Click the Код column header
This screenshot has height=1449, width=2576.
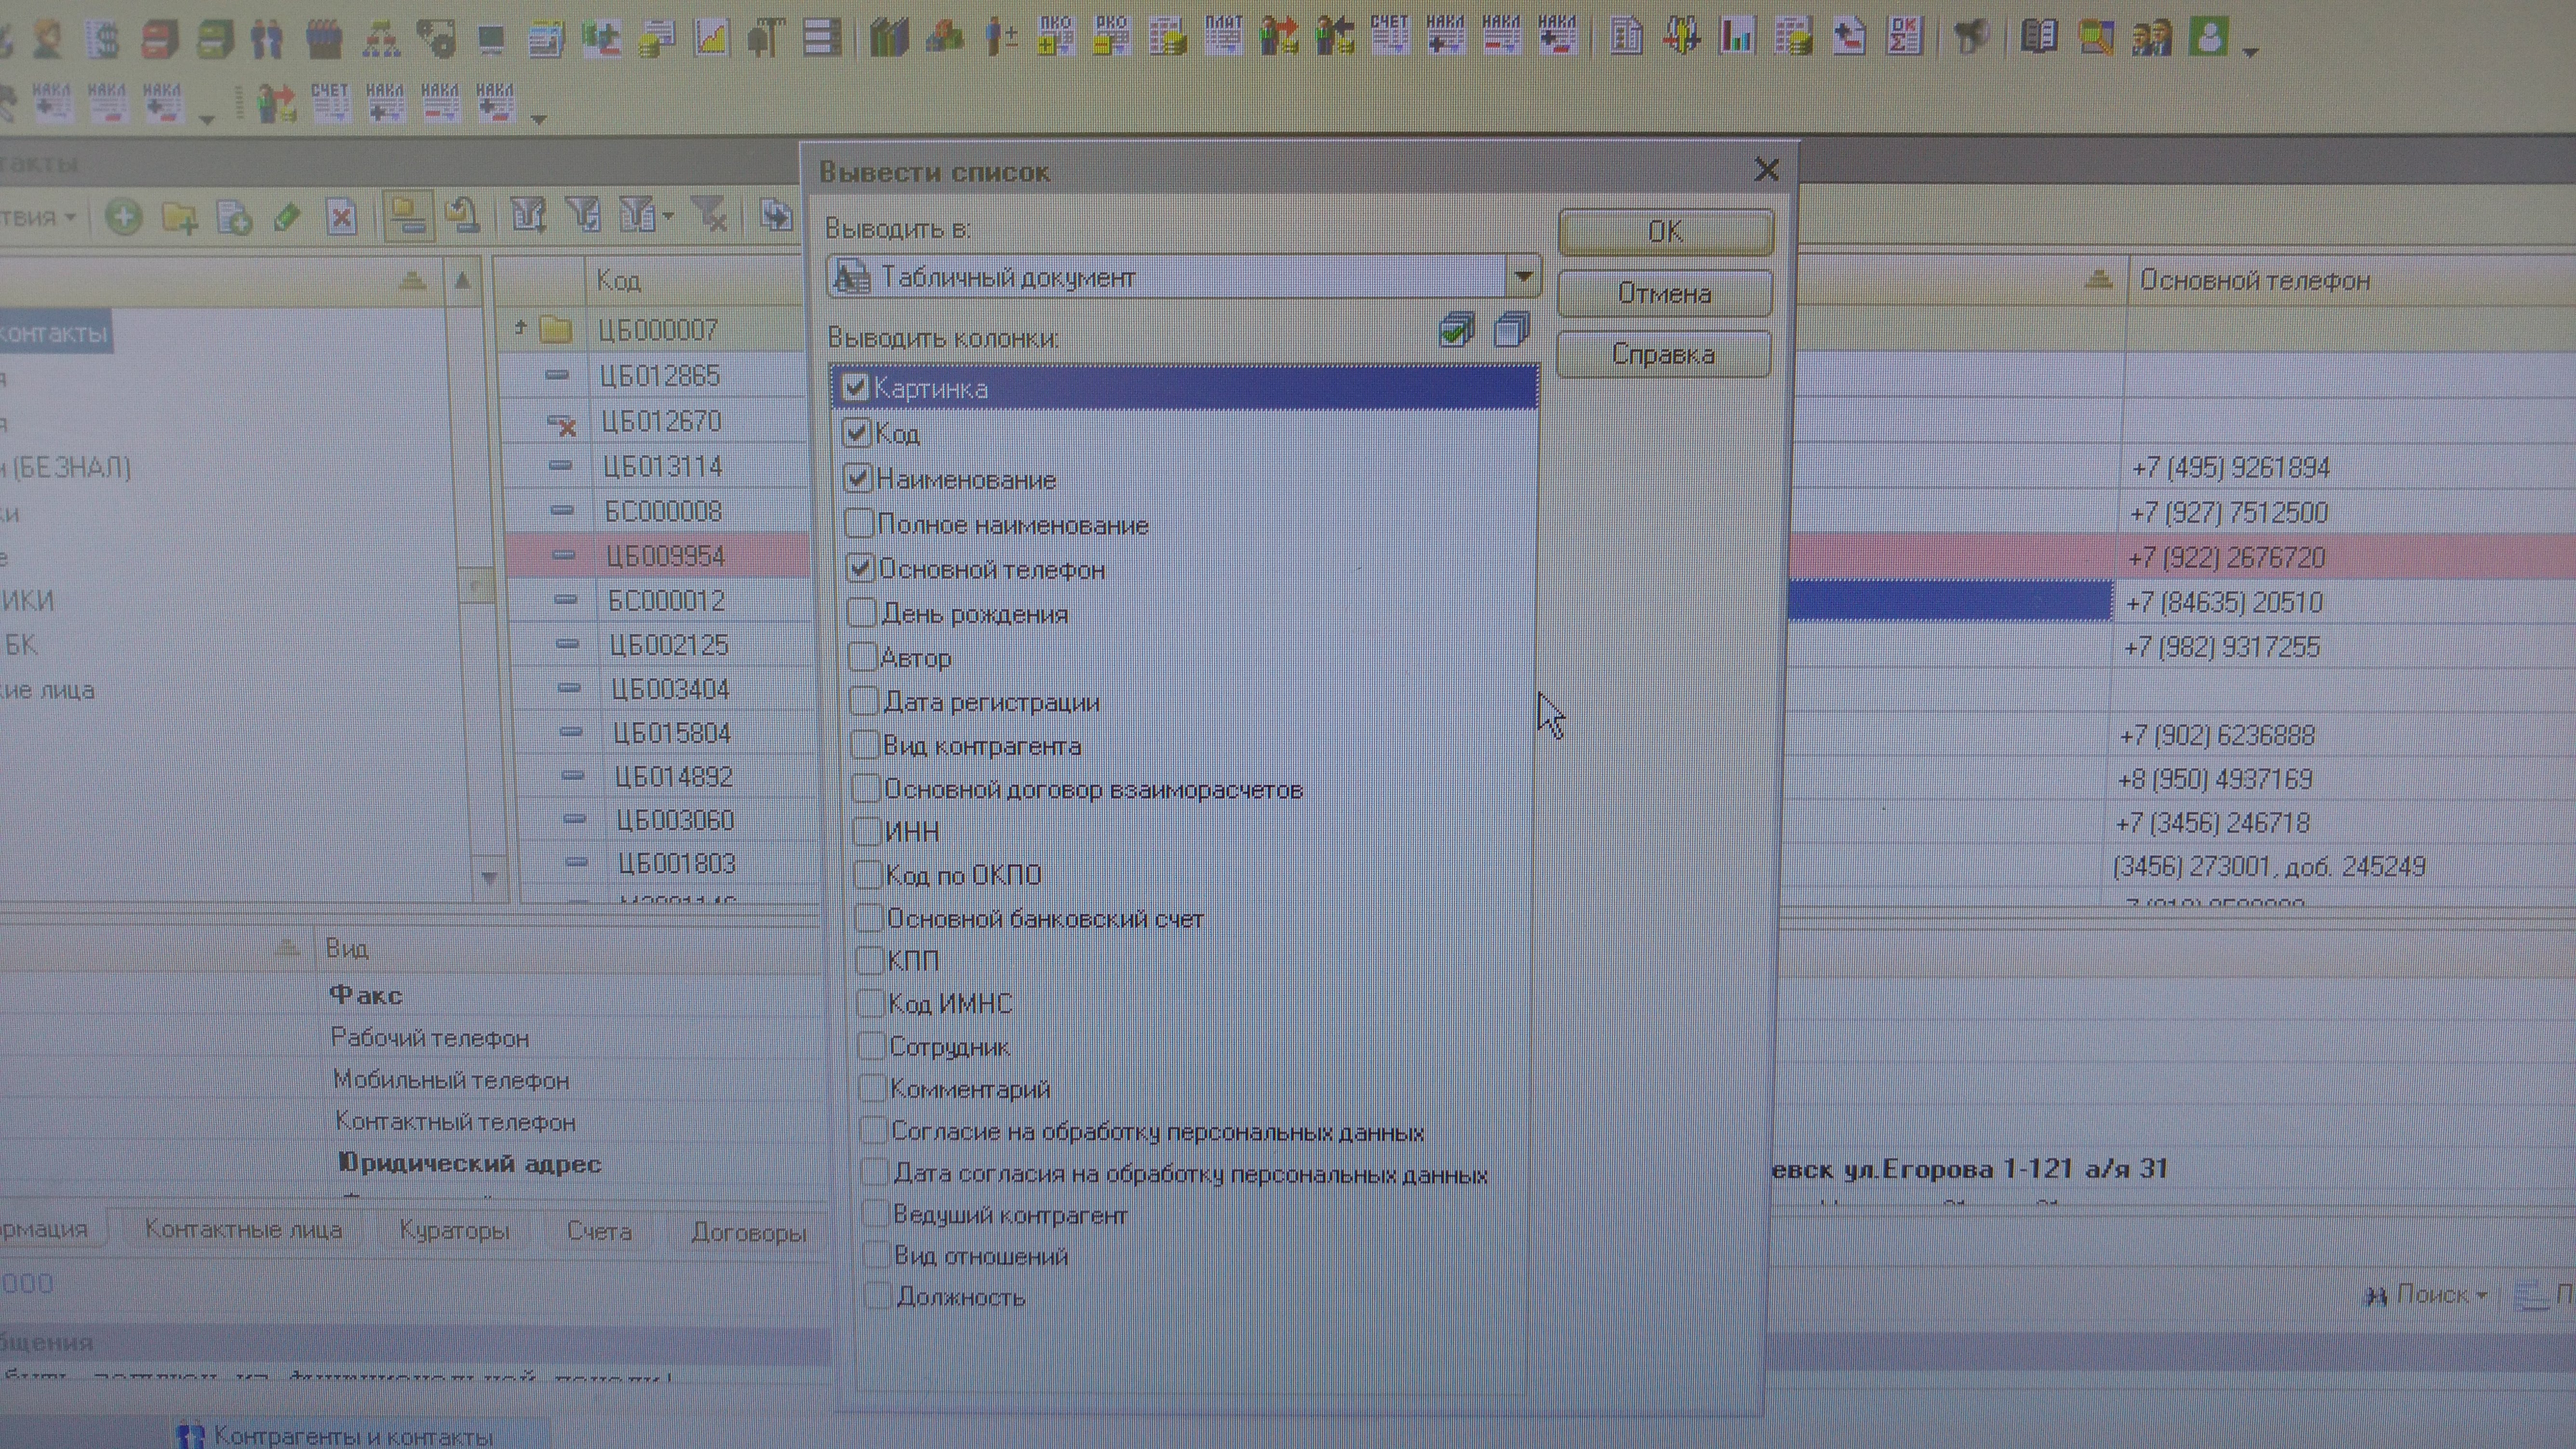click(x=695, y=280)
